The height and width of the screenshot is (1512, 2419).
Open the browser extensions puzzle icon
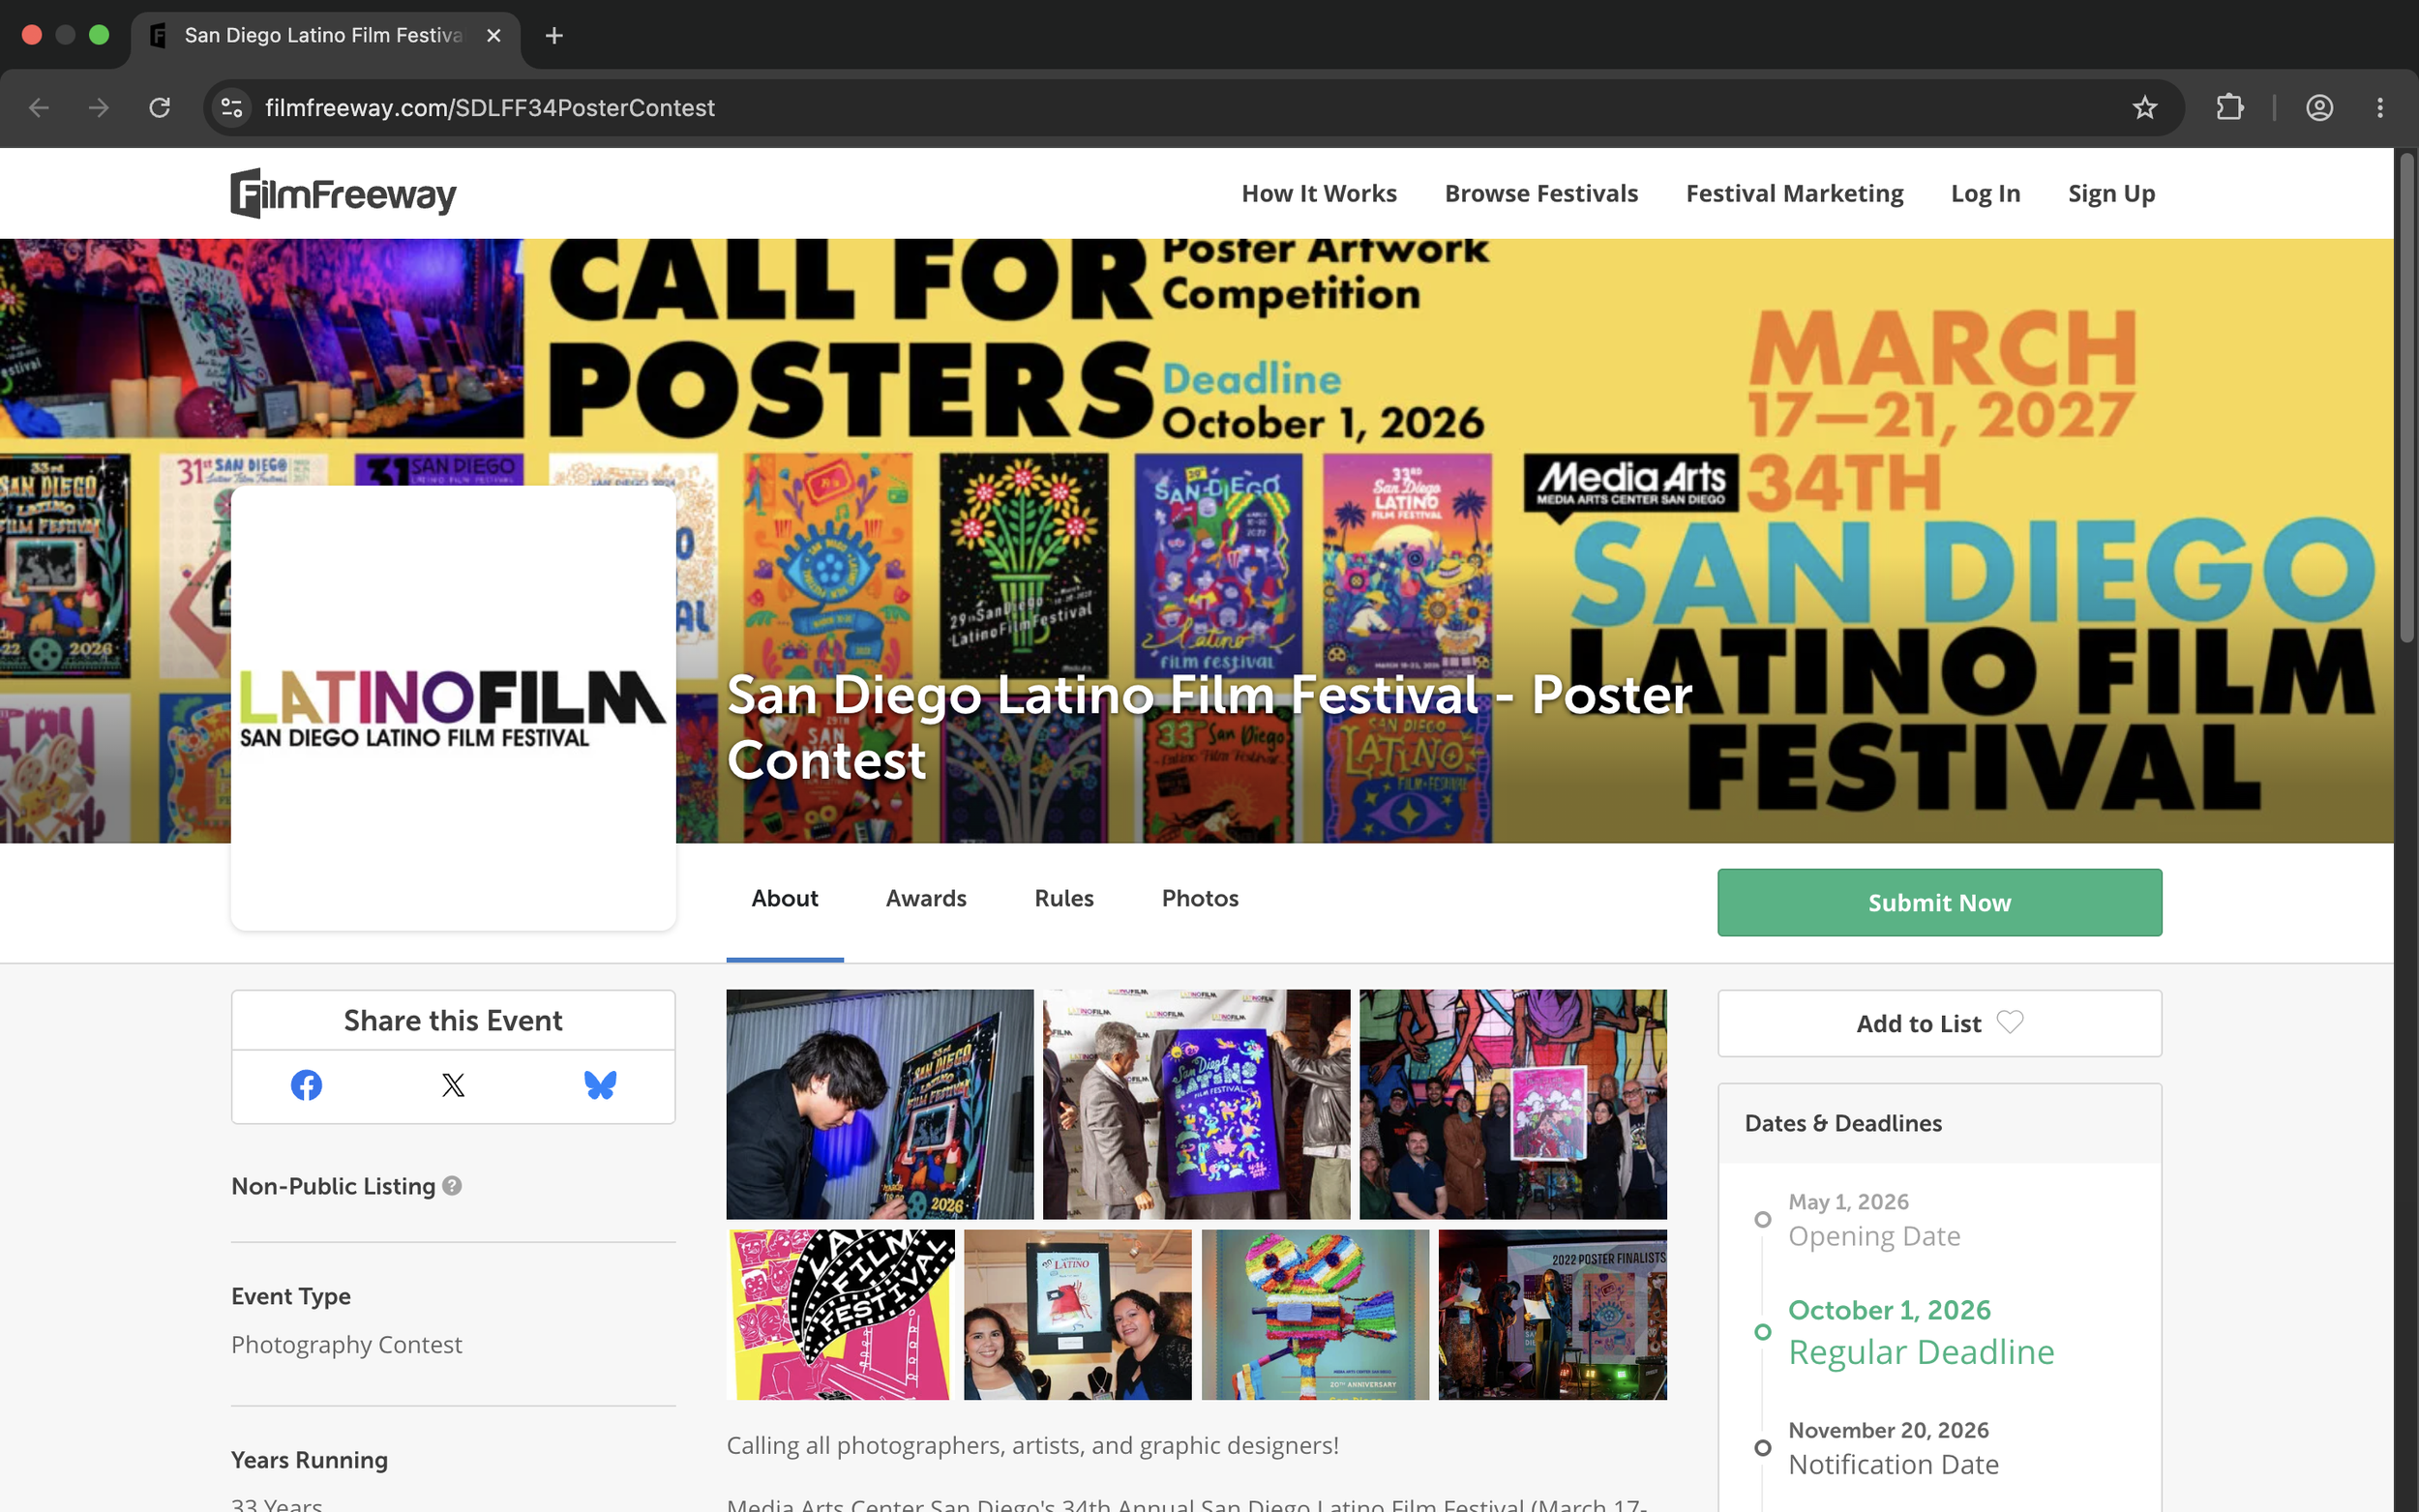tap(2230, 107)
